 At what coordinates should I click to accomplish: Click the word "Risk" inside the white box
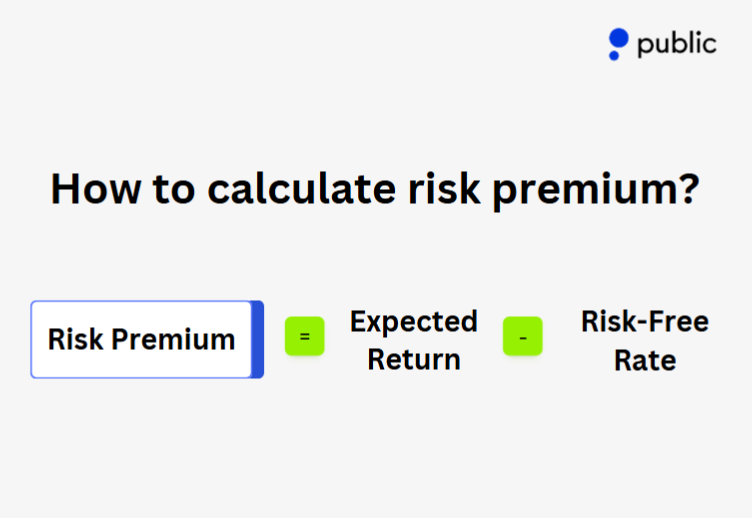coord(76,339)
